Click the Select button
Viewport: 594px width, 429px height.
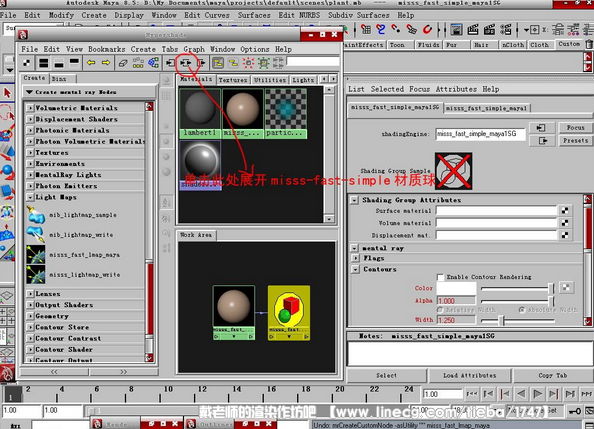click(386, 376)
